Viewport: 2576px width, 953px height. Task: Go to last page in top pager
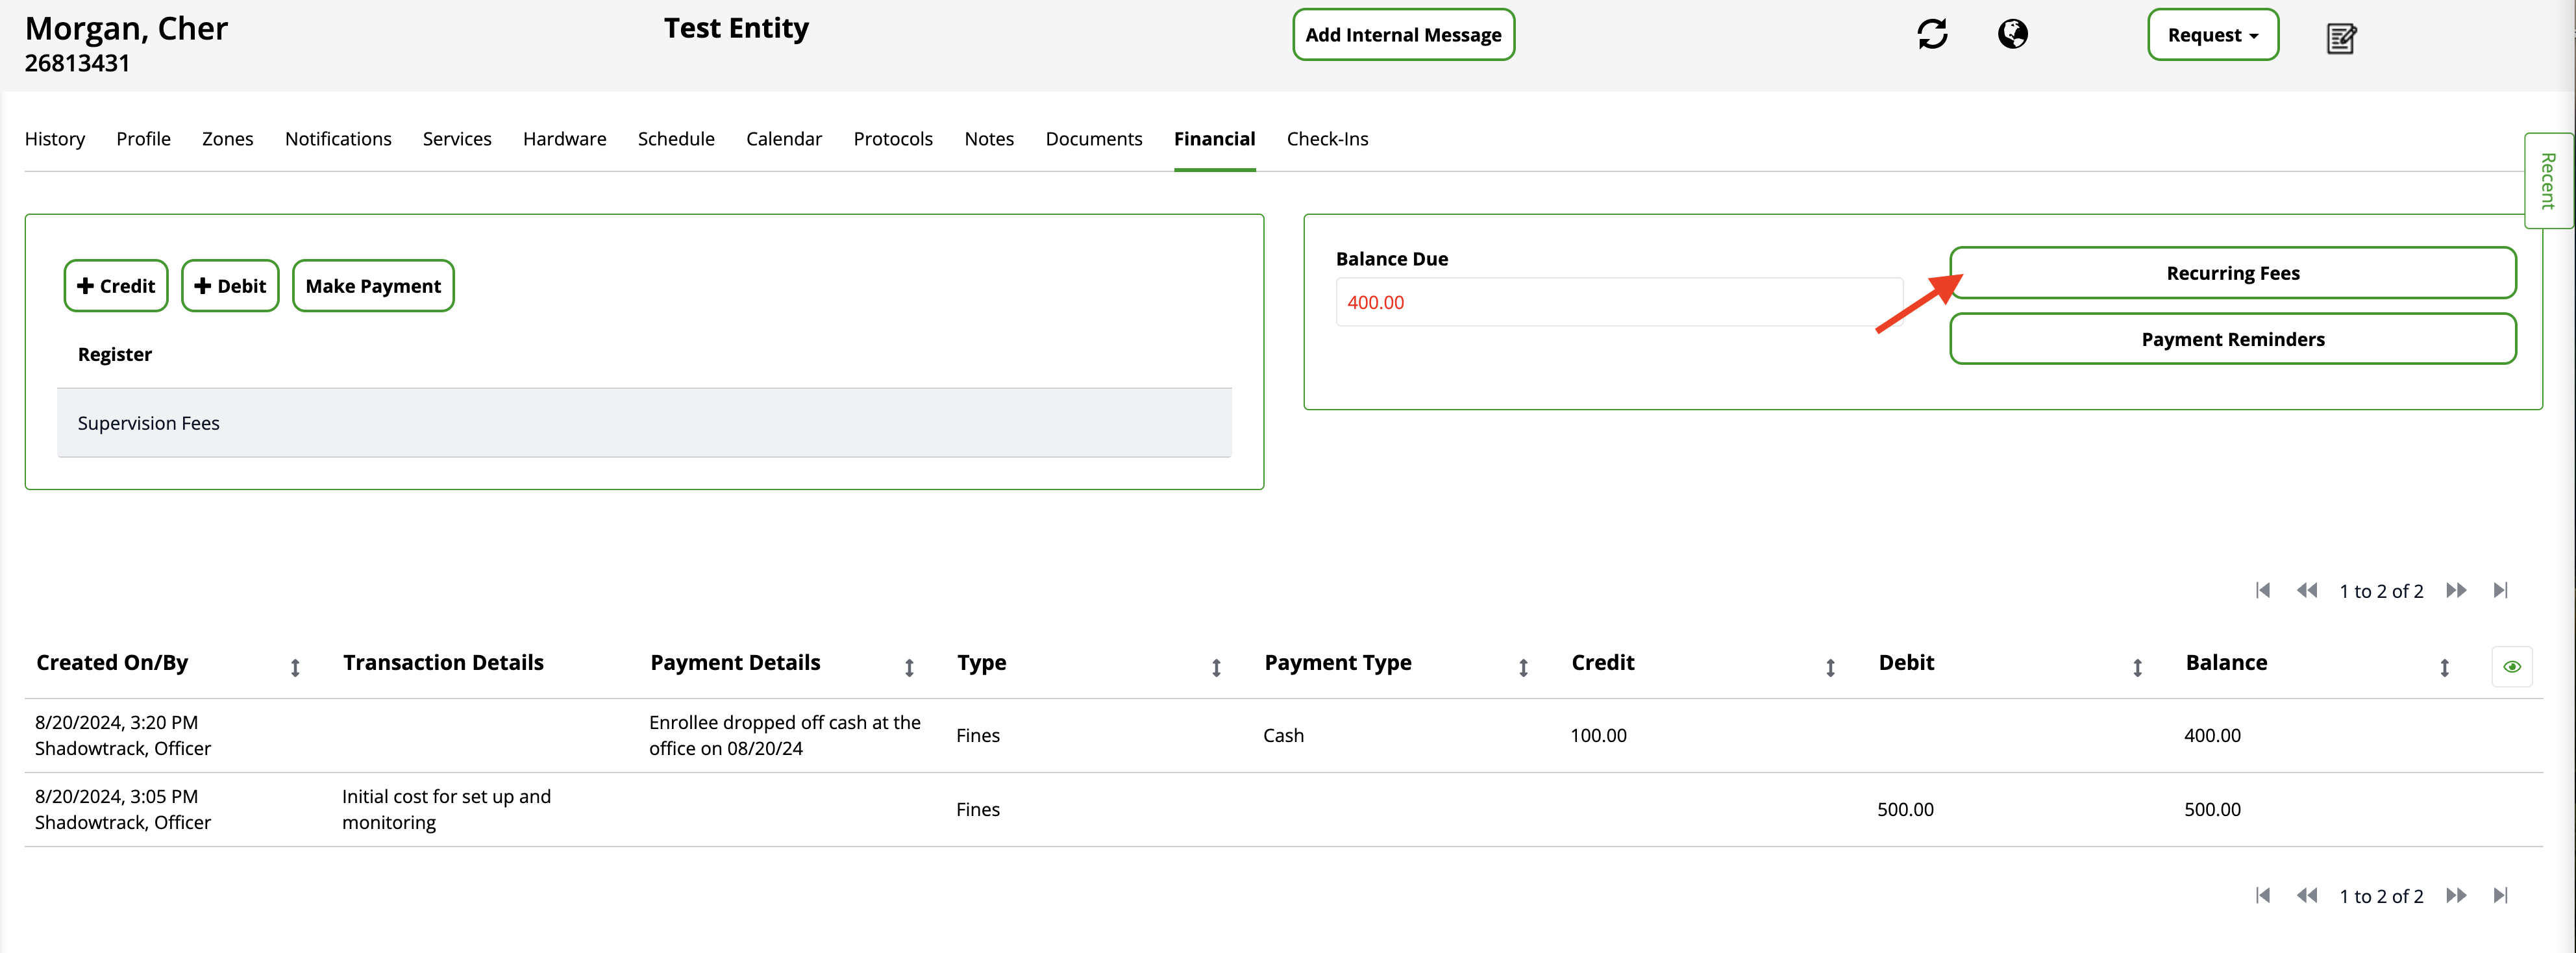click(x=2500, y=590)
